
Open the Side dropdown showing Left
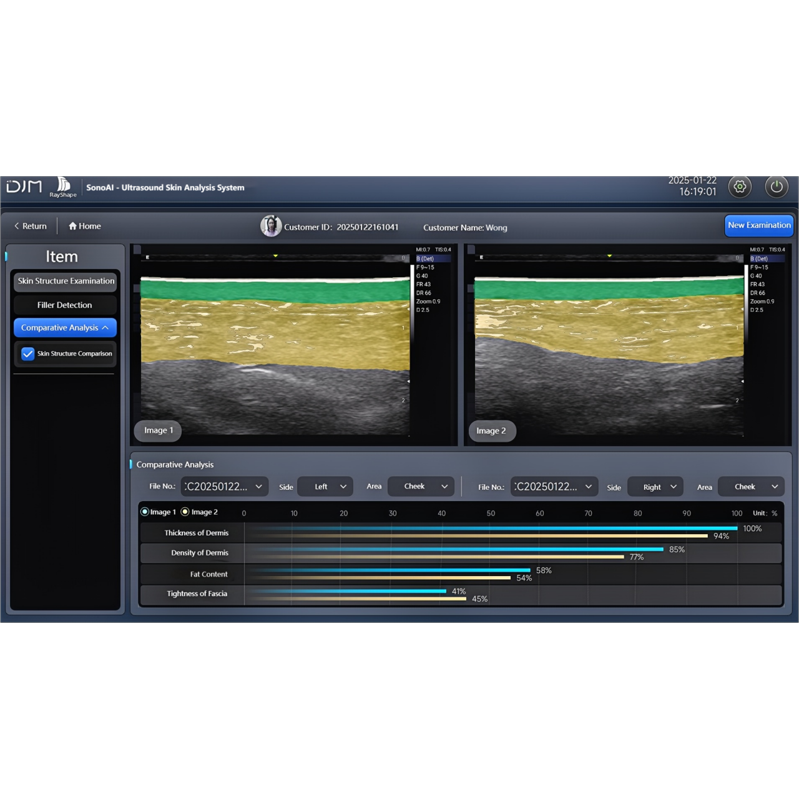(325, 486)
